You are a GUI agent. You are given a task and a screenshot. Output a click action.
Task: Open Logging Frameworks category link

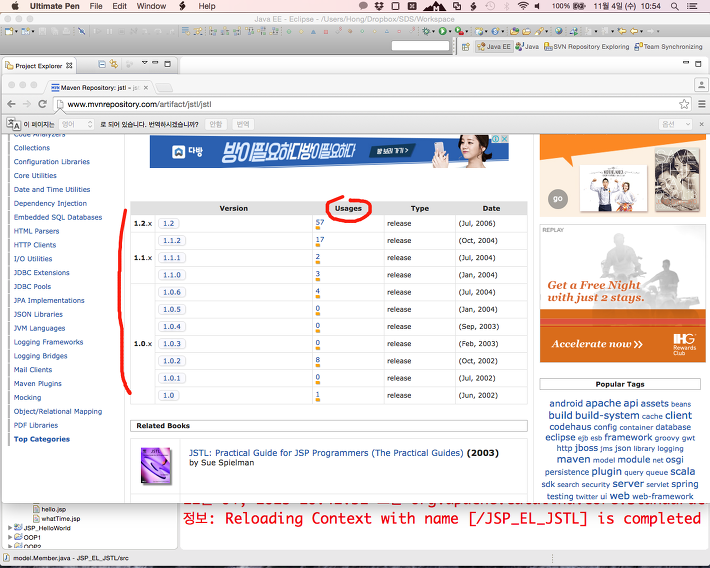coord(48,342)
